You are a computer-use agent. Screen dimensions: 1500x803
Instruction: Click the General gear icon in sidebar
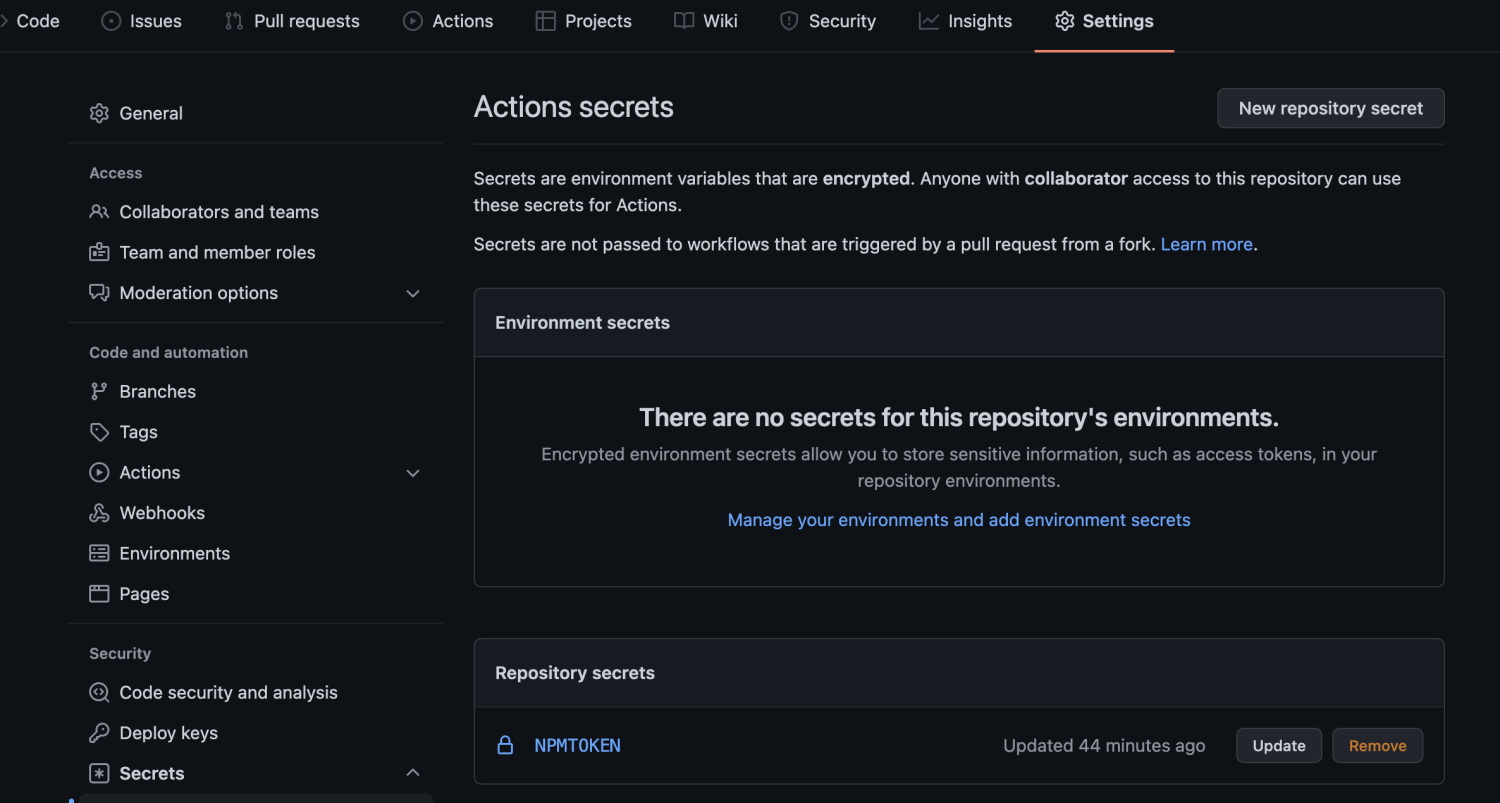click(99, 113)
